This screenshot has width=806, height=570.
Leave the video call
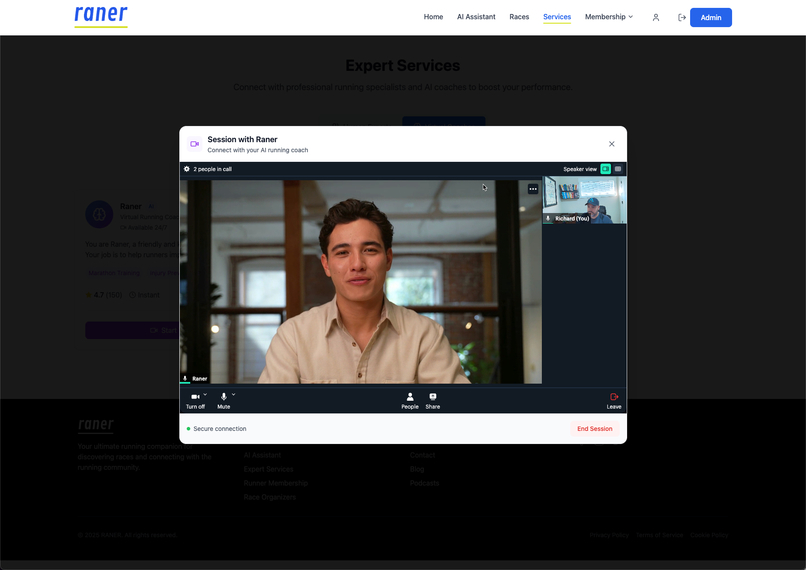pyautogui.click(x=614, y=400)
